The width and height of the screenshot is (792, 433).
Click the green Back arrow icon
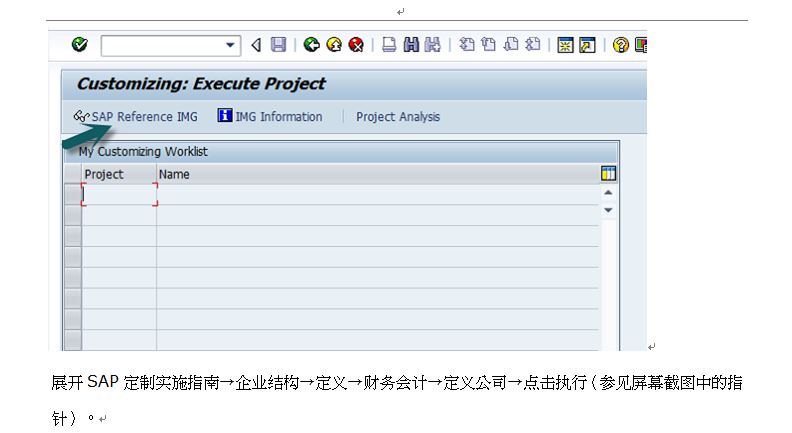point(312,45)
